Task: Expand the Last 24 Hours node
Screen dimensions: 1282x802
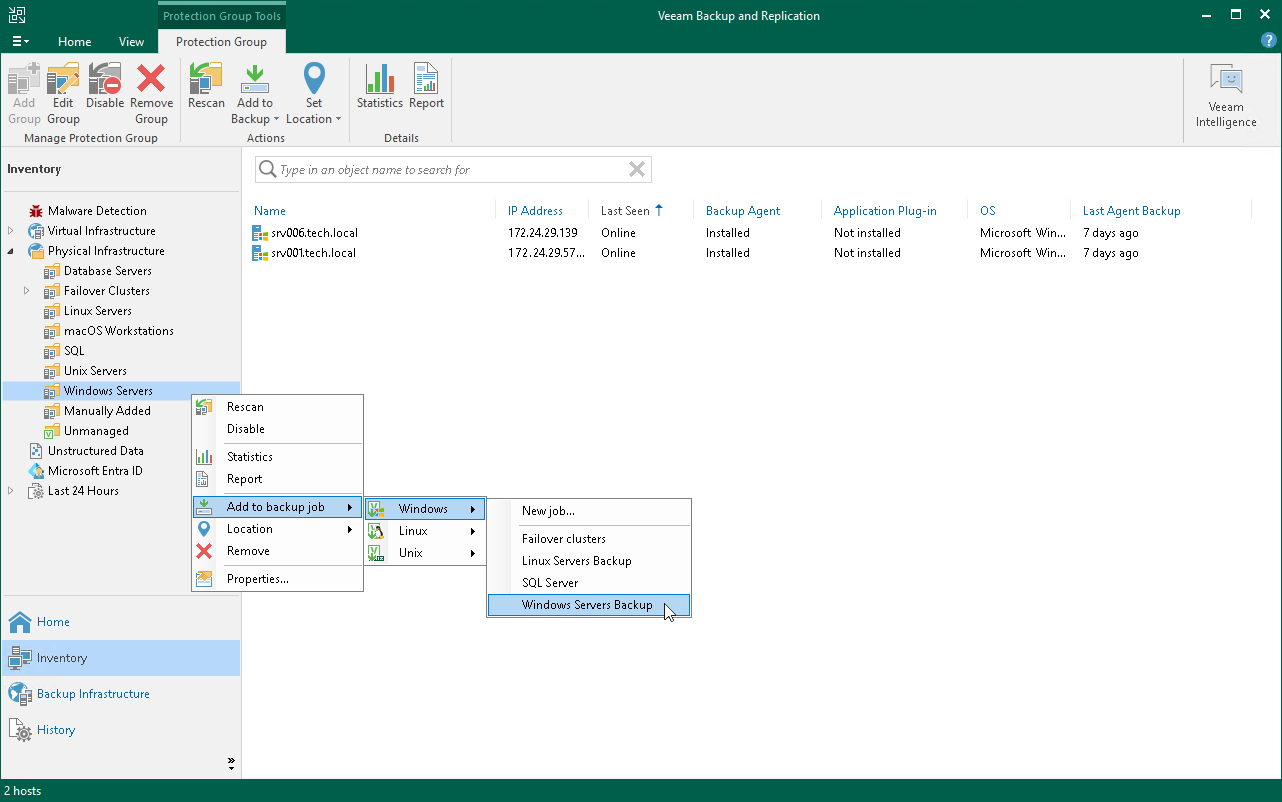Action: (x=11, y=491)
